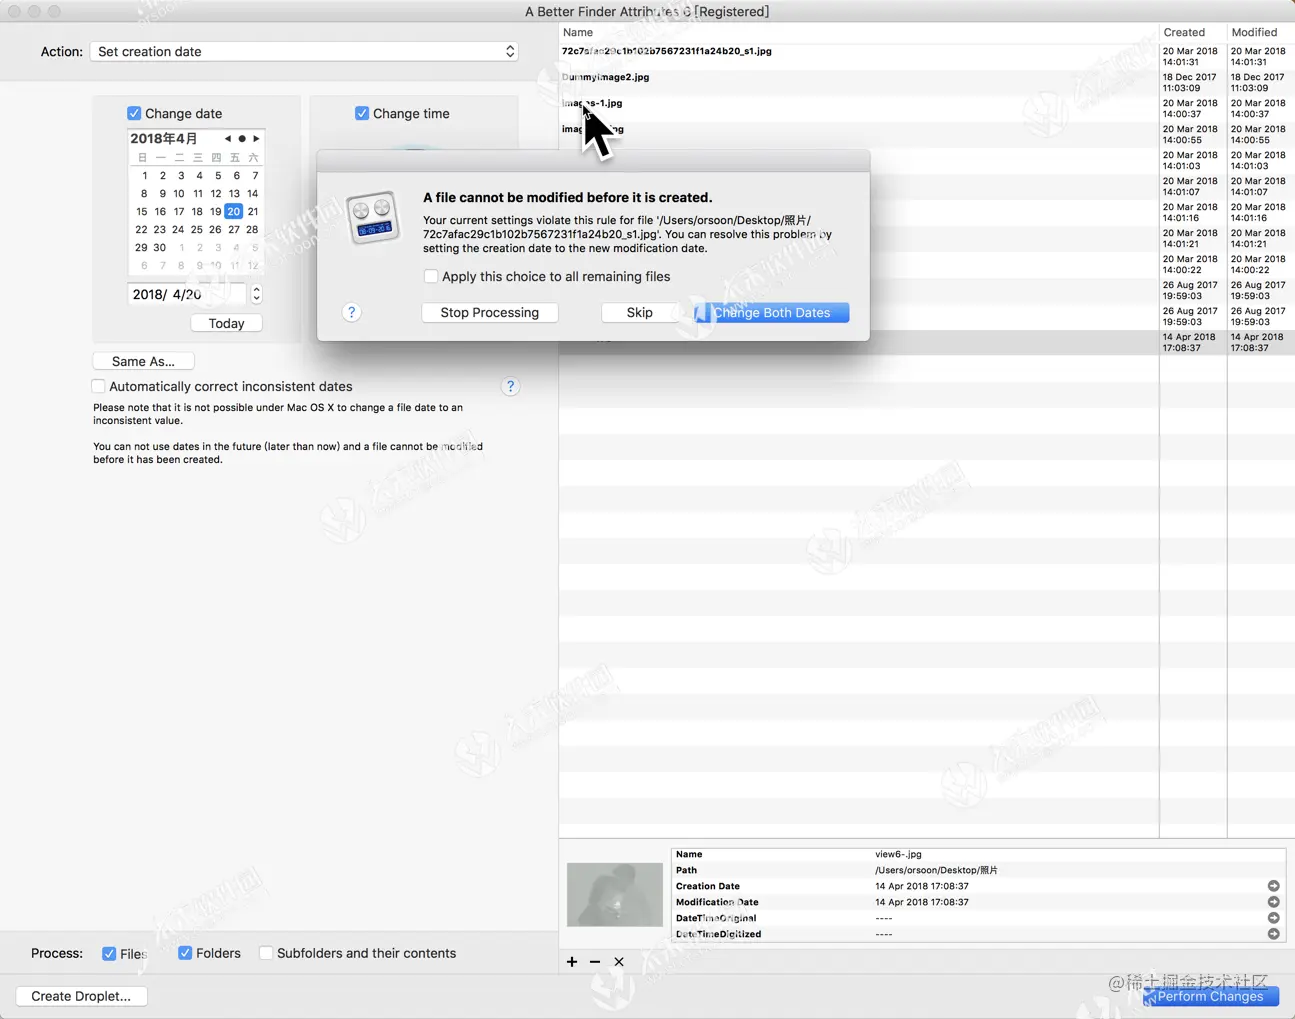
Task: Click the 2018年4月 calendar month title
Action: click(164, 139)
